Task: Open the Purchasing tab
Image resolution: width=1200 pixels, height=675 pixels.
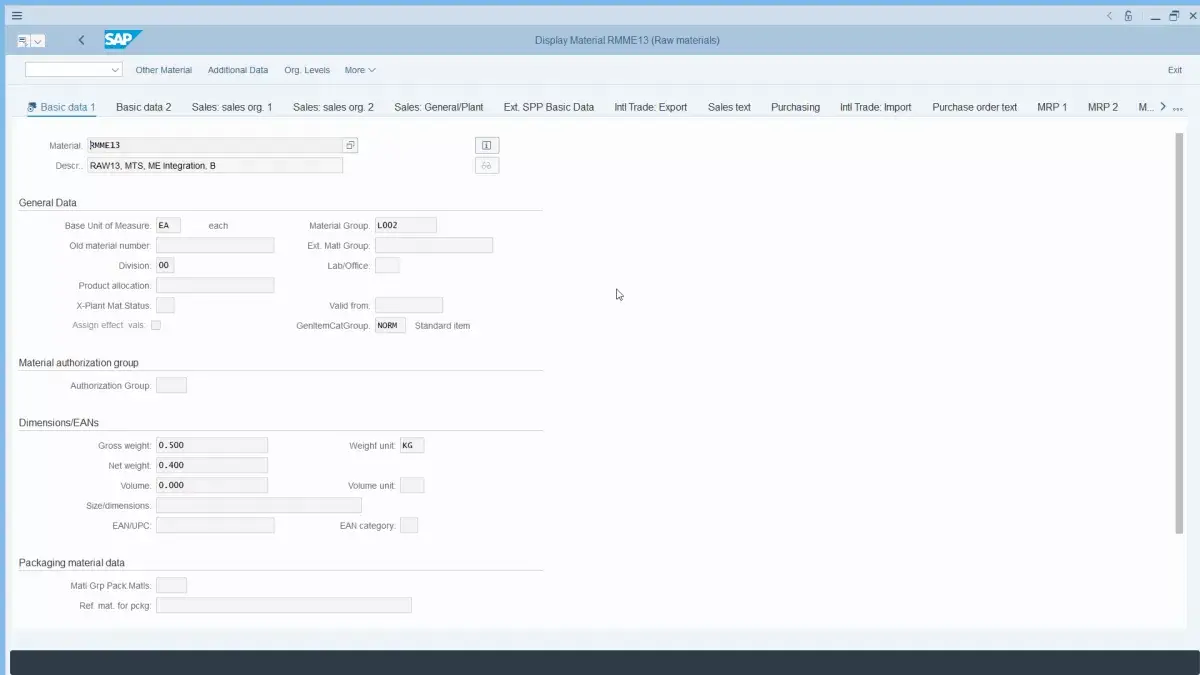Action: [x=795, y=107]
